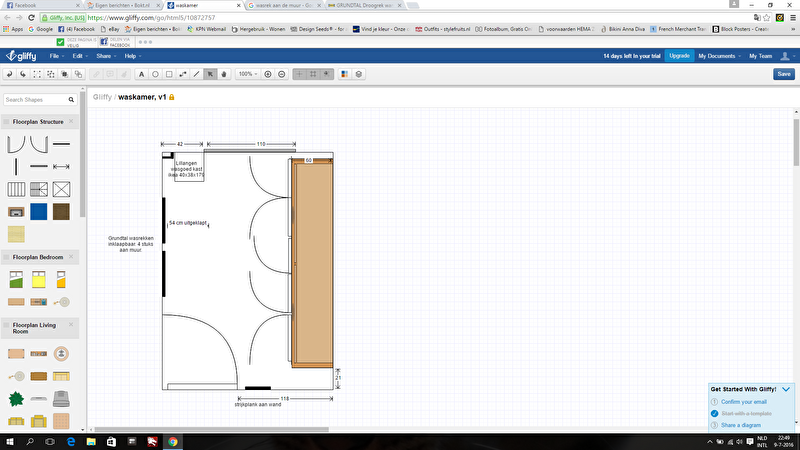The image size is (800, 450).
Task: Collapse the Get Started With Gliffy panel
Action: 786,389
